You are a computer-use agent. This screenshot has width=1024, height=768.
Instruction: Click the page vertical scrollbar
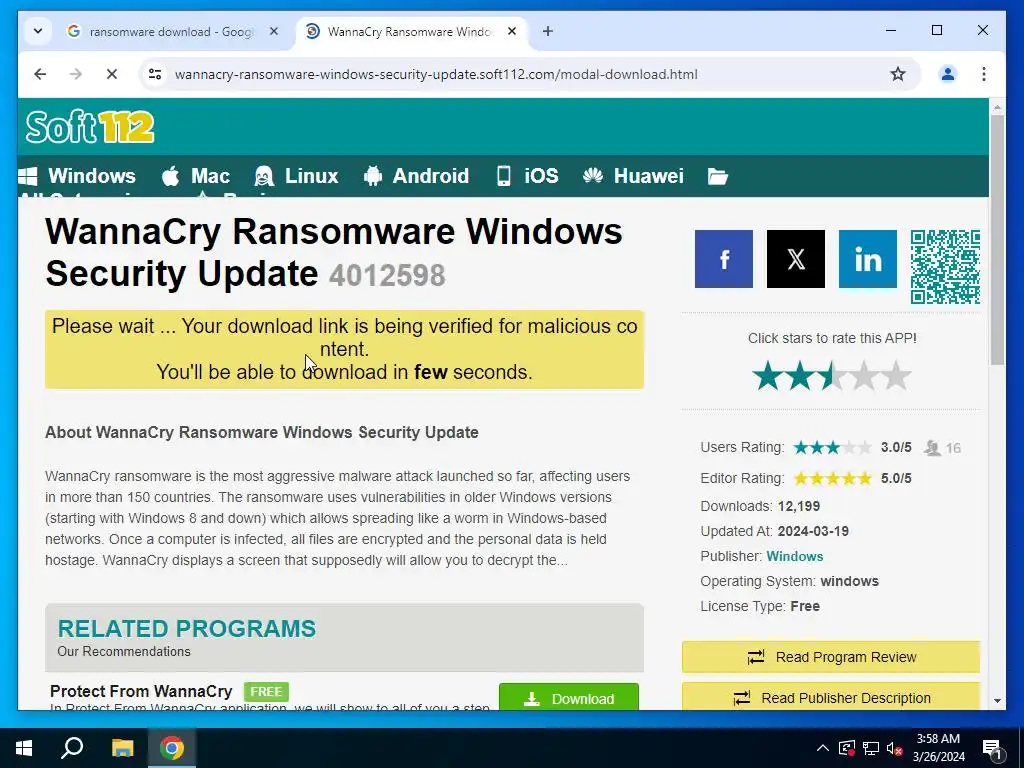(x=997, y=238)
